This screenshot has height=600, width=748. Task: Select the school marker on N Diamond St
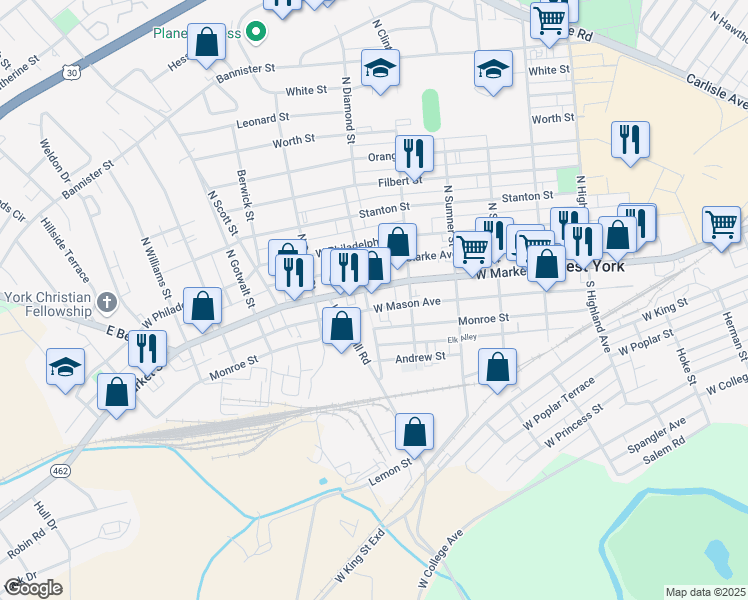(380, 69)
